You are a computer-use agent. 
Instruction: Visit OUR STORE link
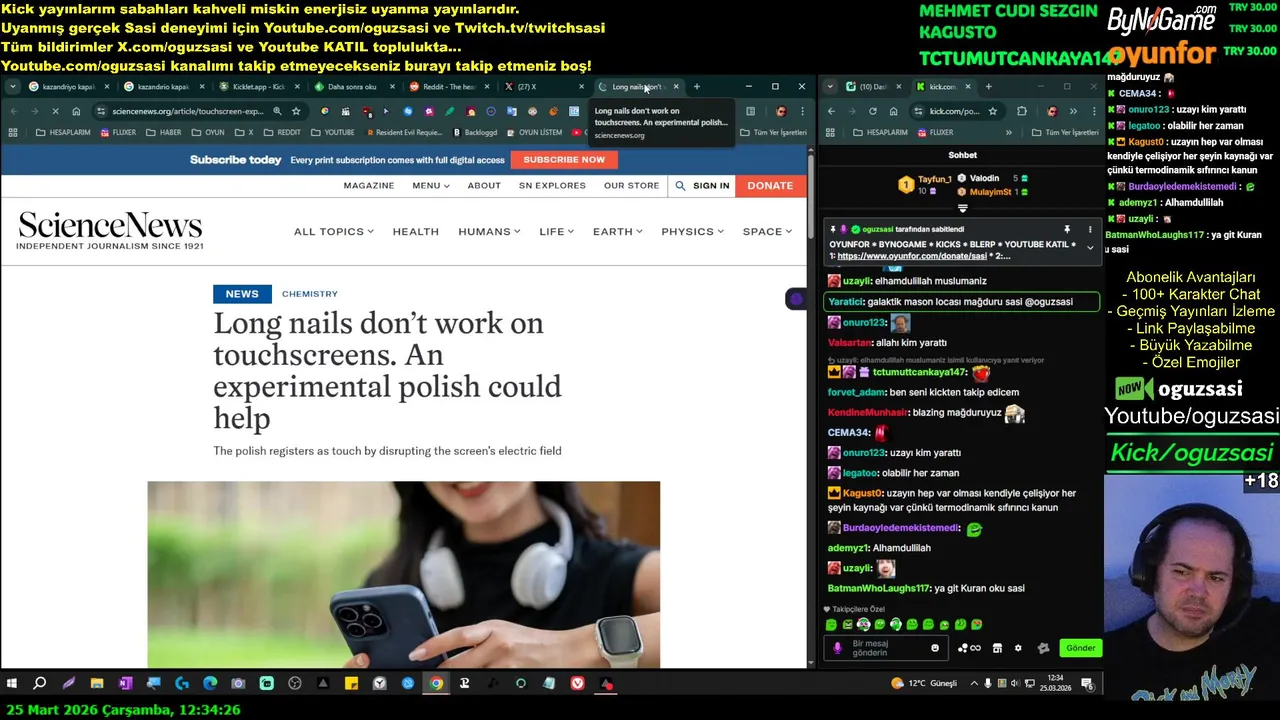pos(631,185)
